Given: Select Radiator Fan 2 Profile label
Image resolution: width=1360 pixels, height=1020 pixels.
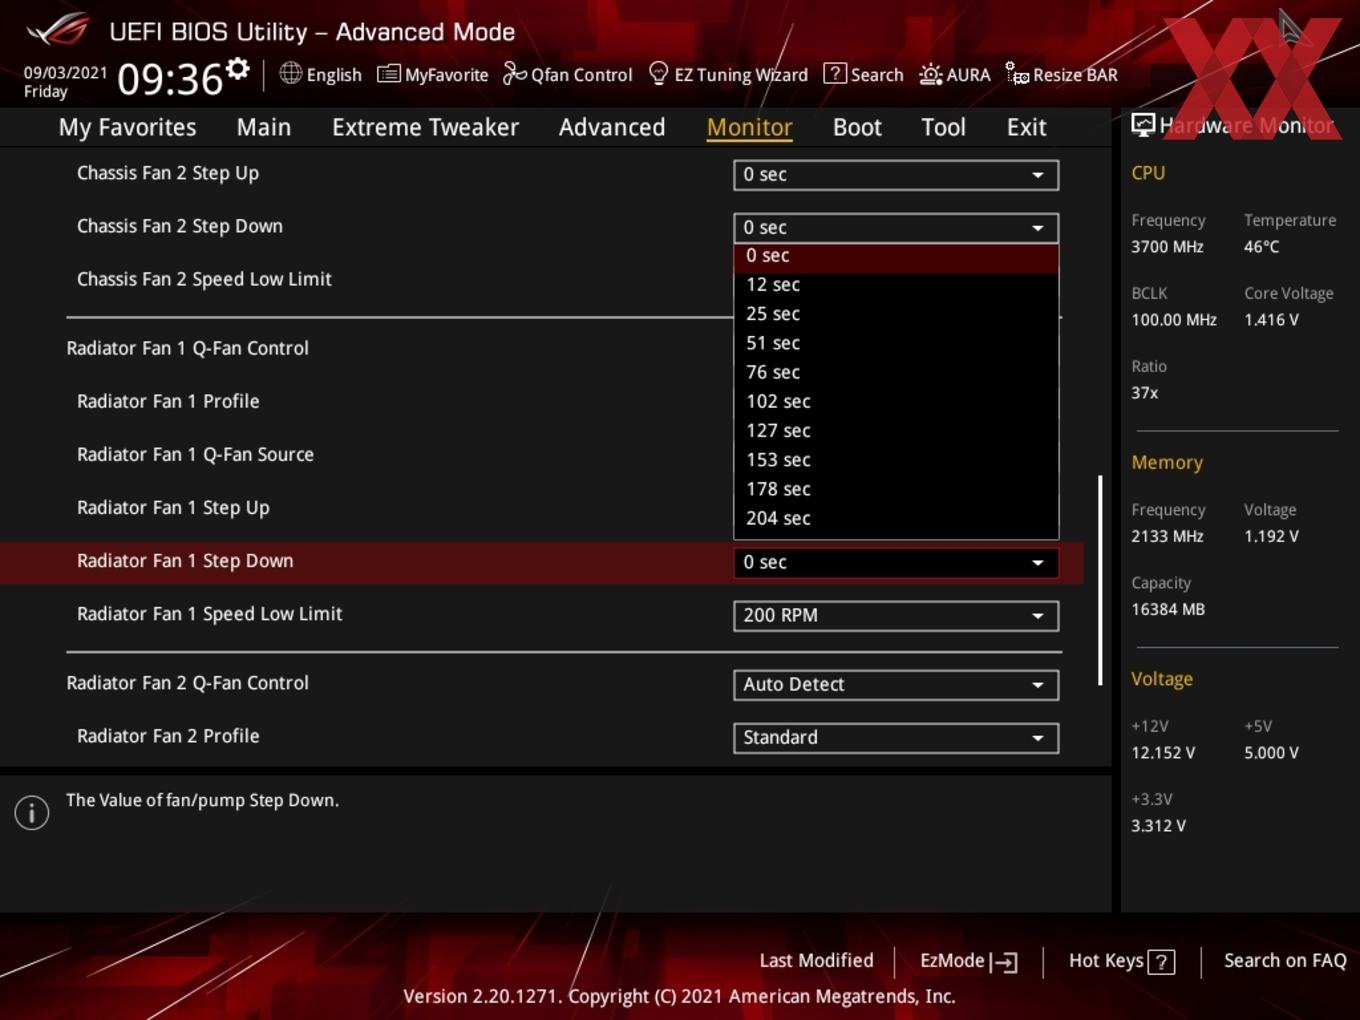Looking at the screenshot, I should click(168, 736).
